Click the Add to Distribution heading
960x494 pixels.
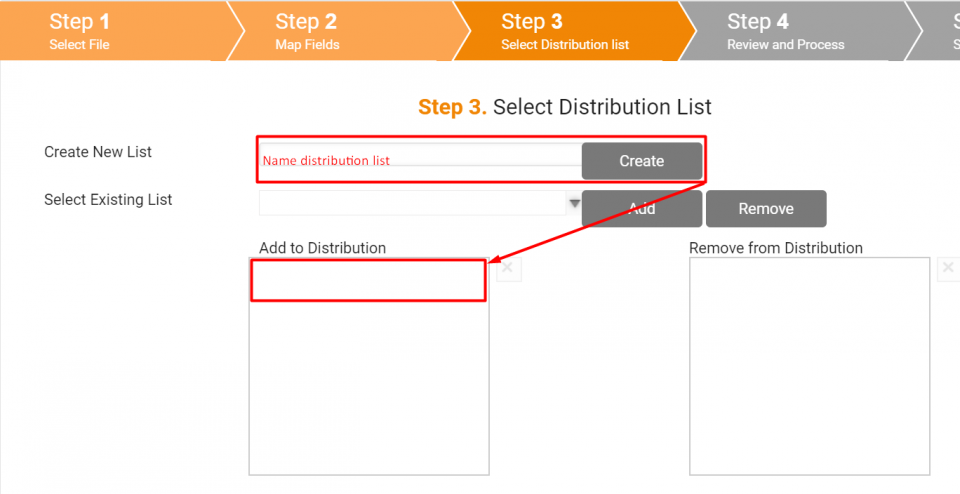[x=323, y=248]
